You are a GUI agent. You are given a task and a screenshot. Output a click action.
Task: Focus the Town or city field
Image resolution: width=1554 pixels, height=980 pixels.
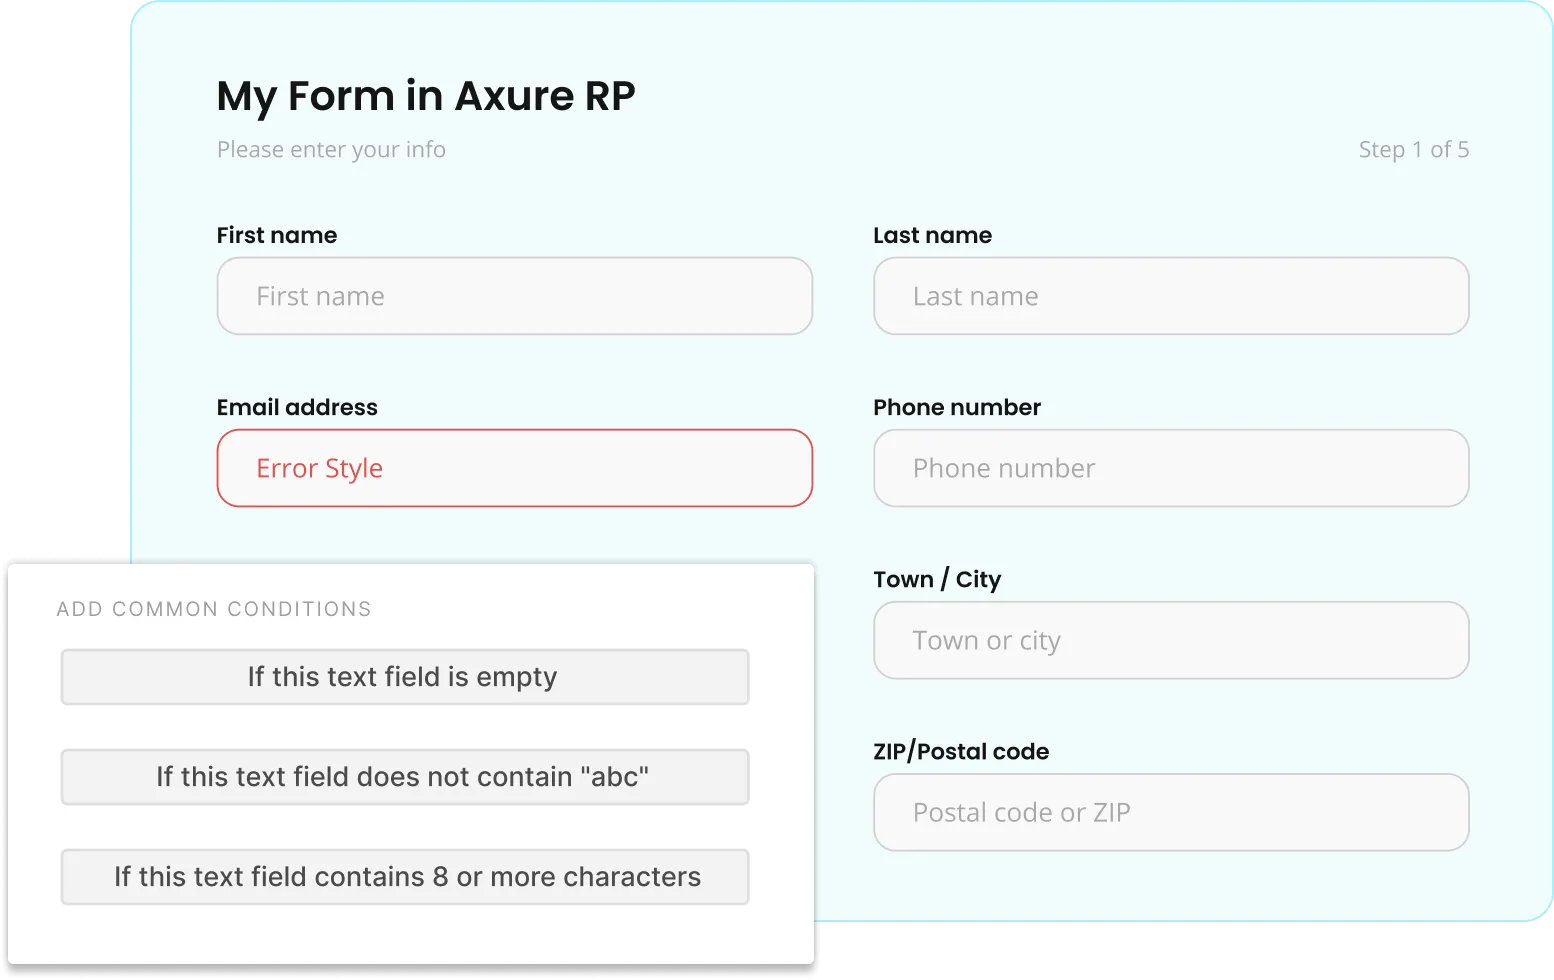(x=1170, y=640)
